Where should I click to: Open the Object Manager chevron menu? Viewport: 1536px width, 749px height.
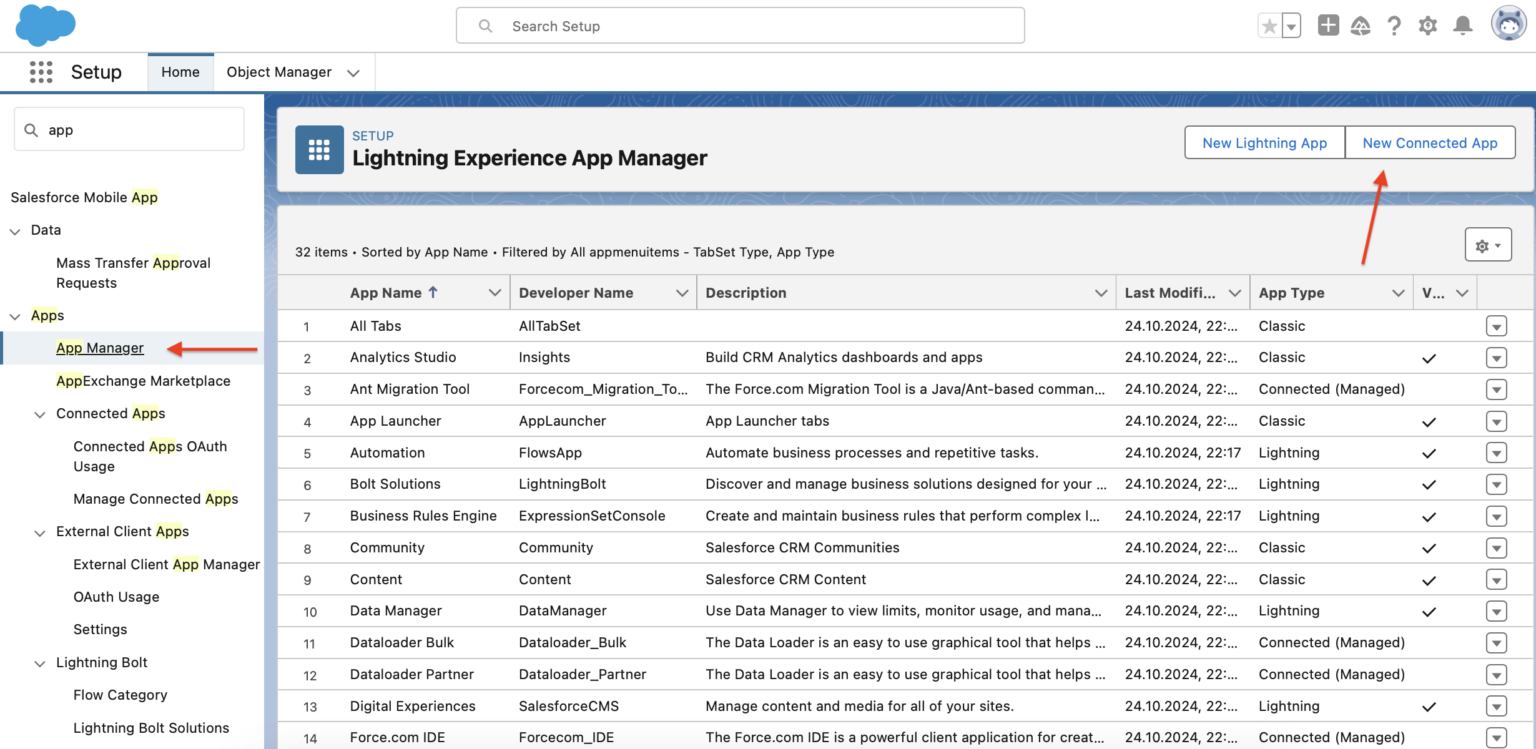coord(352,72)
